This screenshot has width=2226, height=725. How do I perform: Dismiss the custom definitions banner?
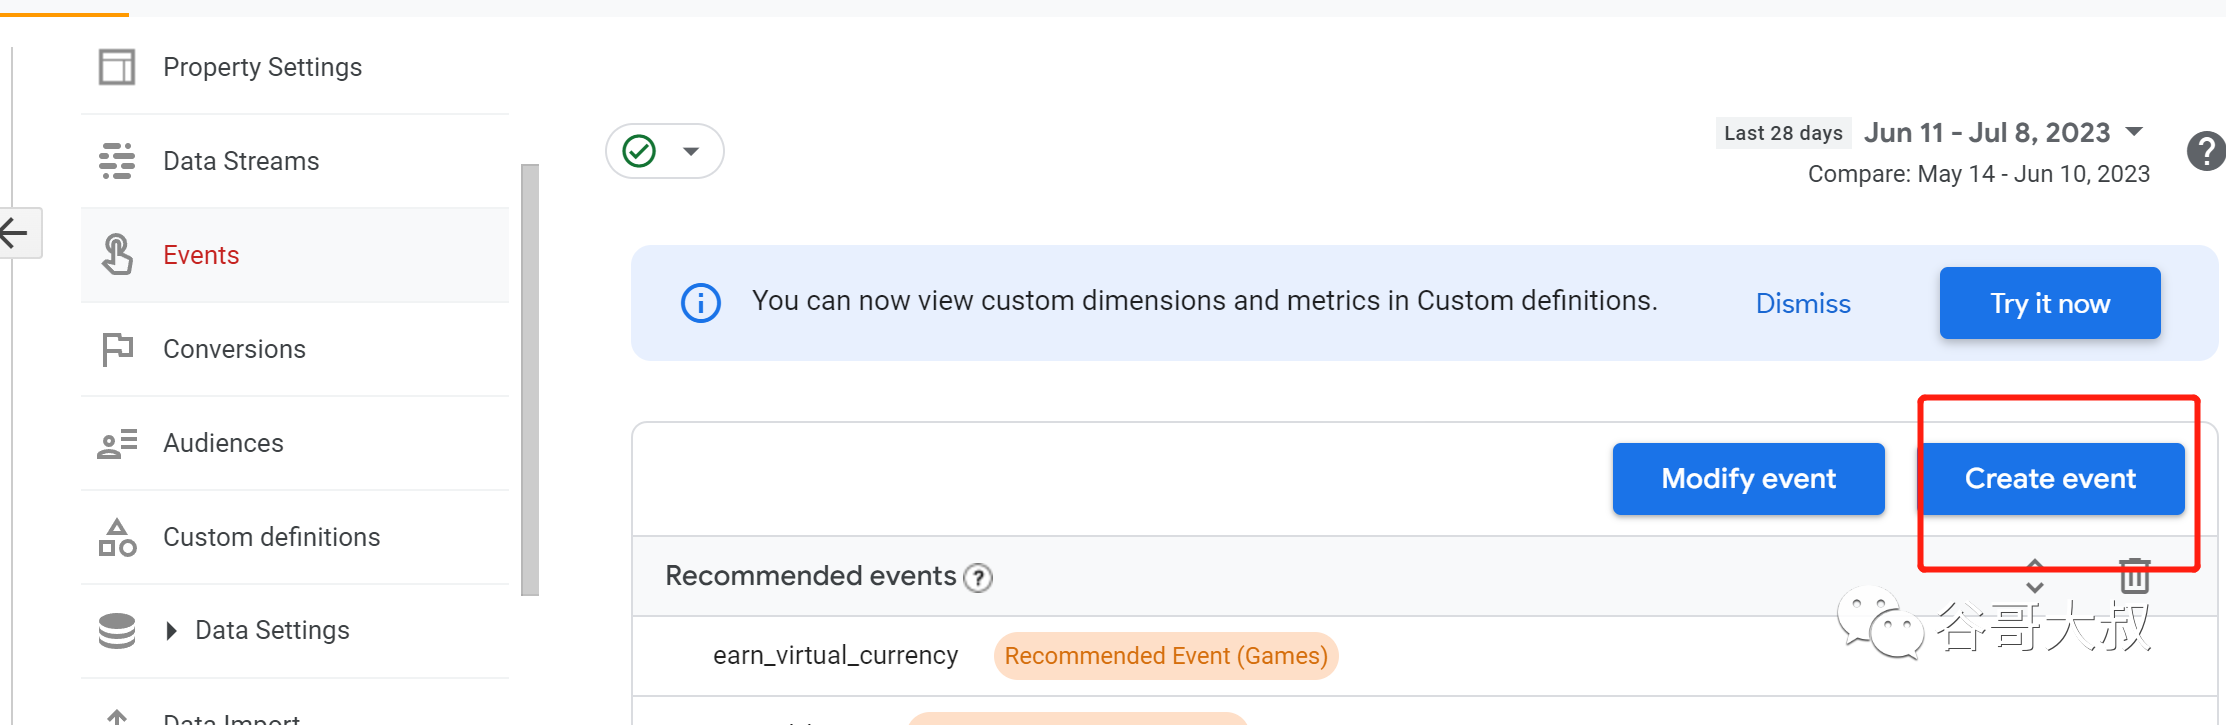pyautogui.click(x=1803, y=303)
